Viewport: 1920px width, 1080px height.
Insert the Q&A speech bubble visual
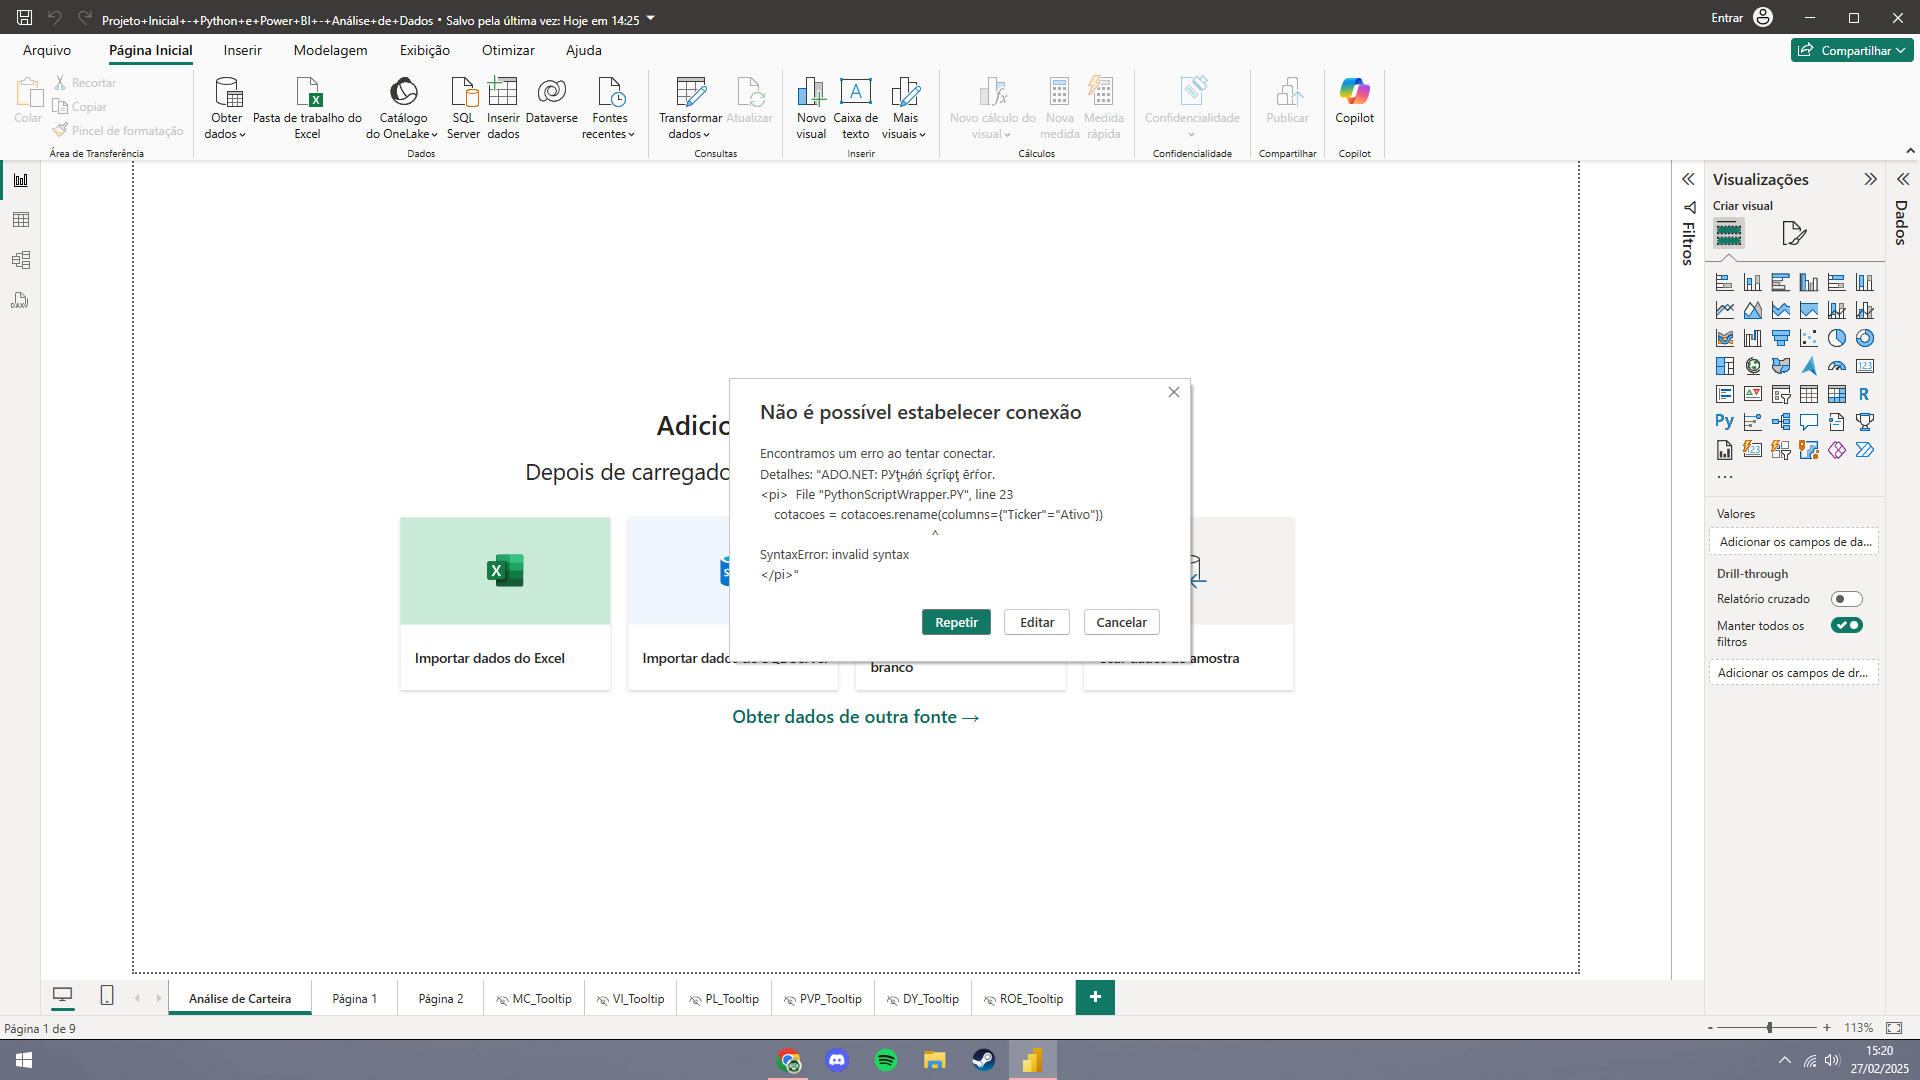pos(1808,422)
